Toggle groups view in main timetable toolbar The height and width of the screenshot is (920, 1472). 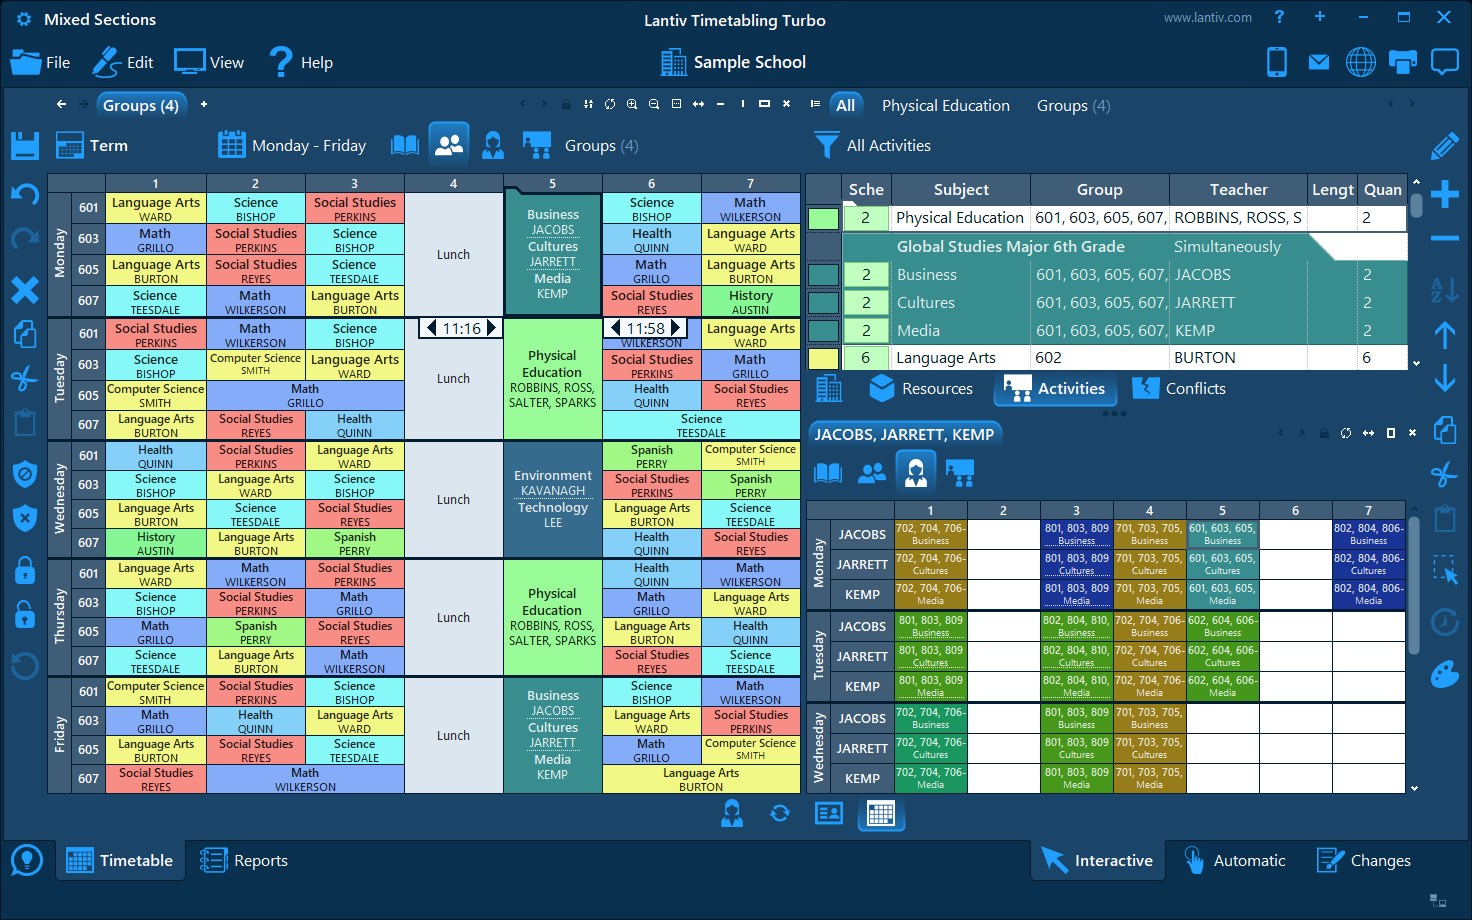click(449, 145)
